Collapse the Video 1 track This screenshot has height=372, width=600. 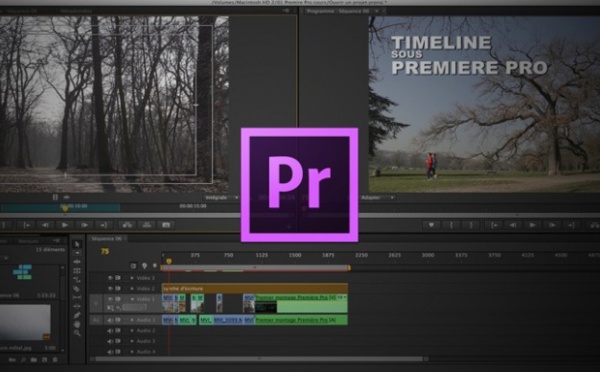(132, 299)
